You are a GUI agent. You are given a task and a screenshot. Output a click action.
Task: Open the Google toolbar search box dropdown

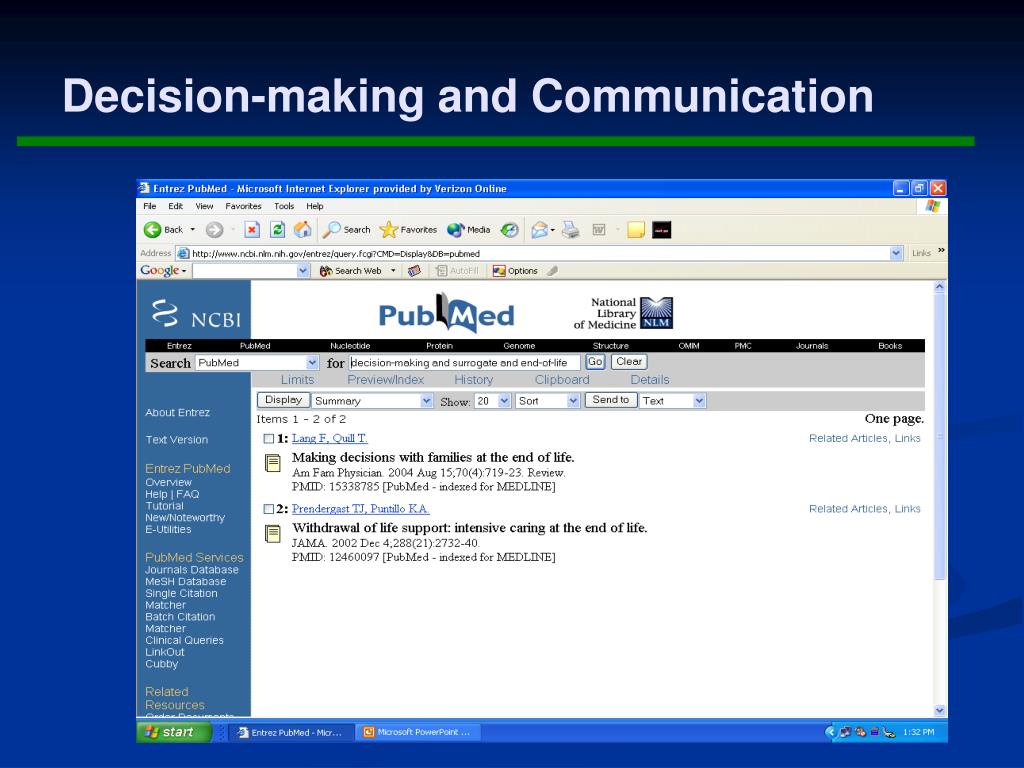click(303, 270)
